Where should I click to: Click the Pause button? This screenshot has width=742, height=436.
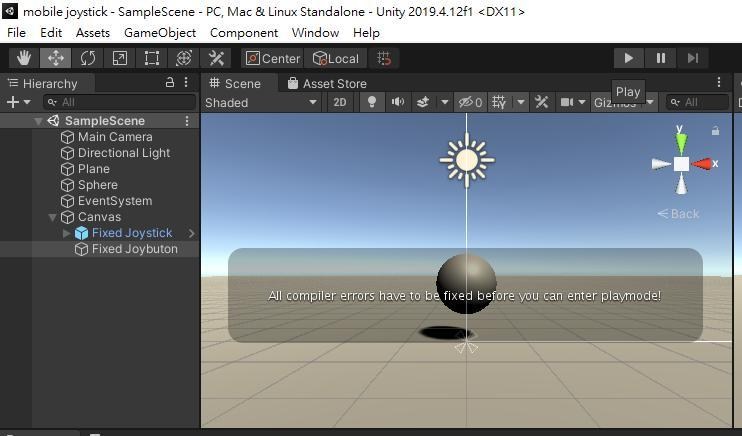(x=661, y=58)
